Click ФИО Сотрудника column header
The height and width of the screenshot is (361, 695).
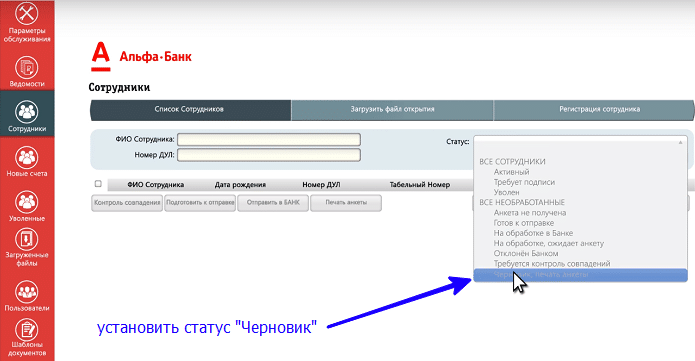point(156,185)
